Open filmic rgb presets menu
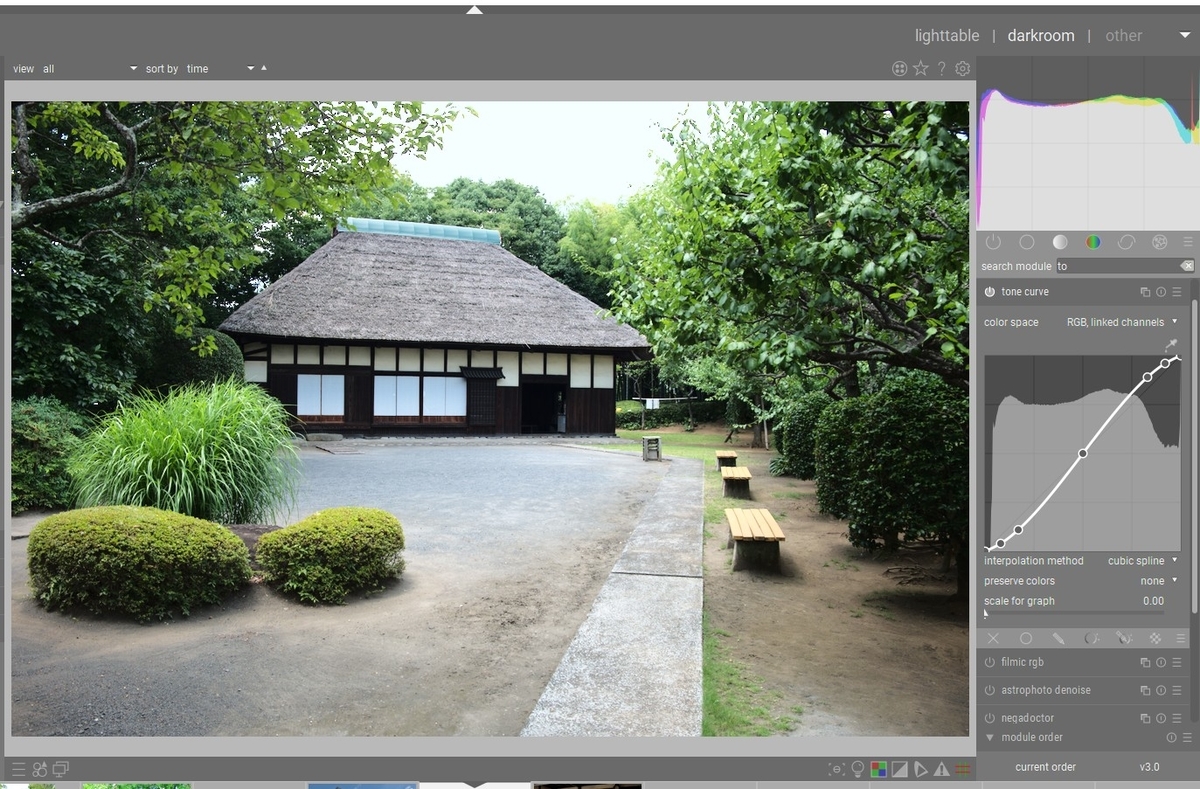The image size is (1200, 789). [x=1177, y=662]
